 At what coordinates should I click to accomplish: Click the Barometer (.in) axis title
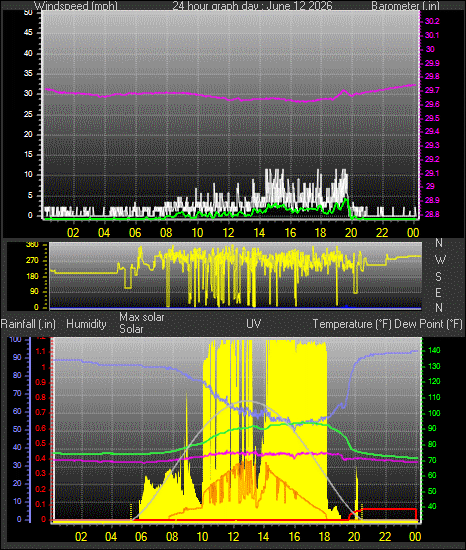(405, 6)
